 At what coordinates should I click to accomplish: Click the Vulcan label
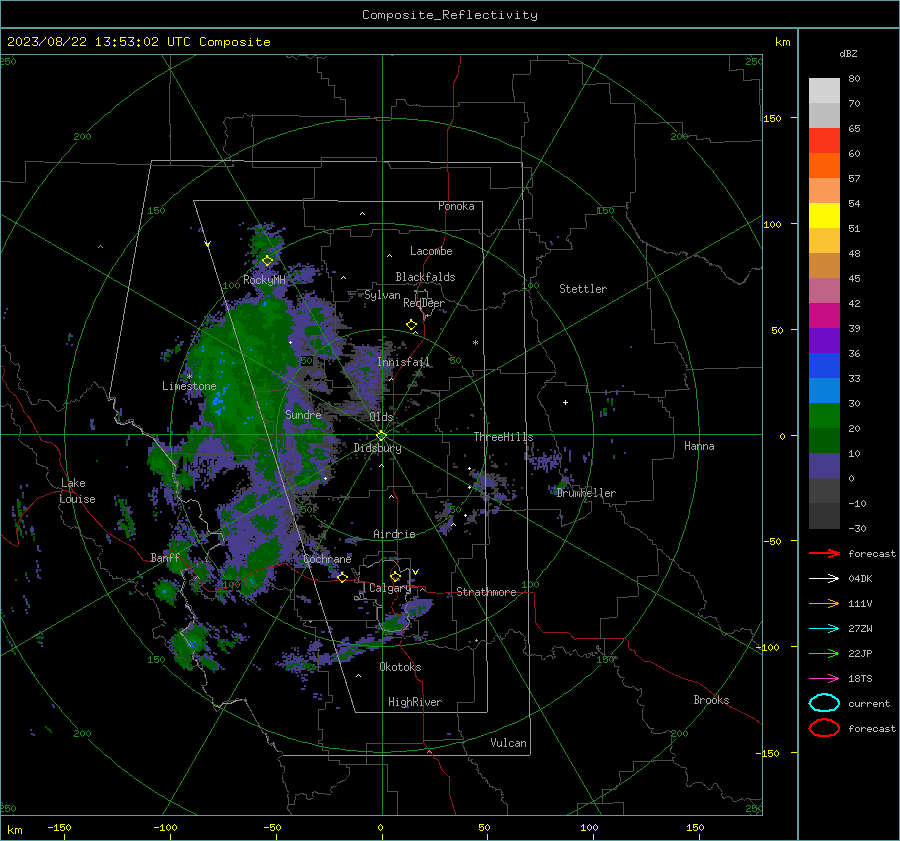pyautogui.click(x=509, y=743)
